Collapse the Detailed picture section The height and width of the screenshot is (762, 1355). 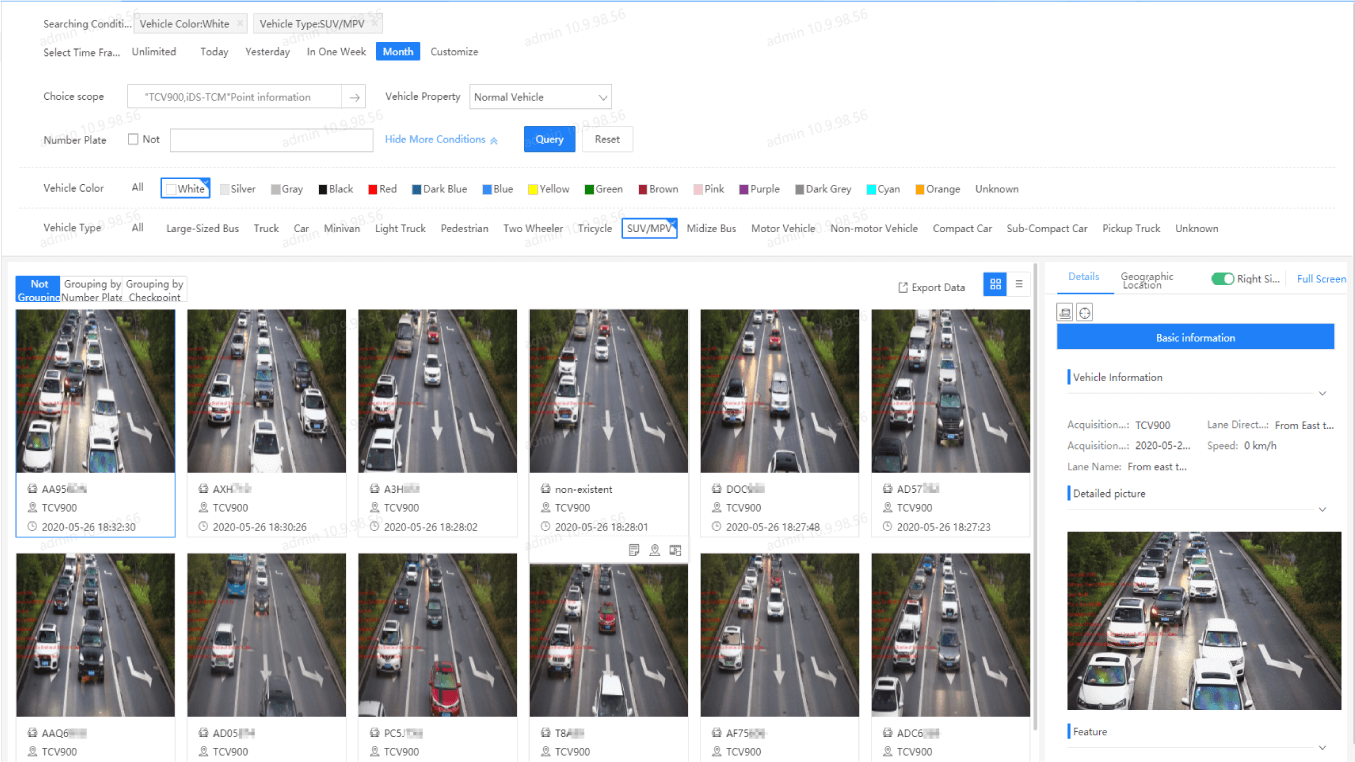[x=1322, y=509]
